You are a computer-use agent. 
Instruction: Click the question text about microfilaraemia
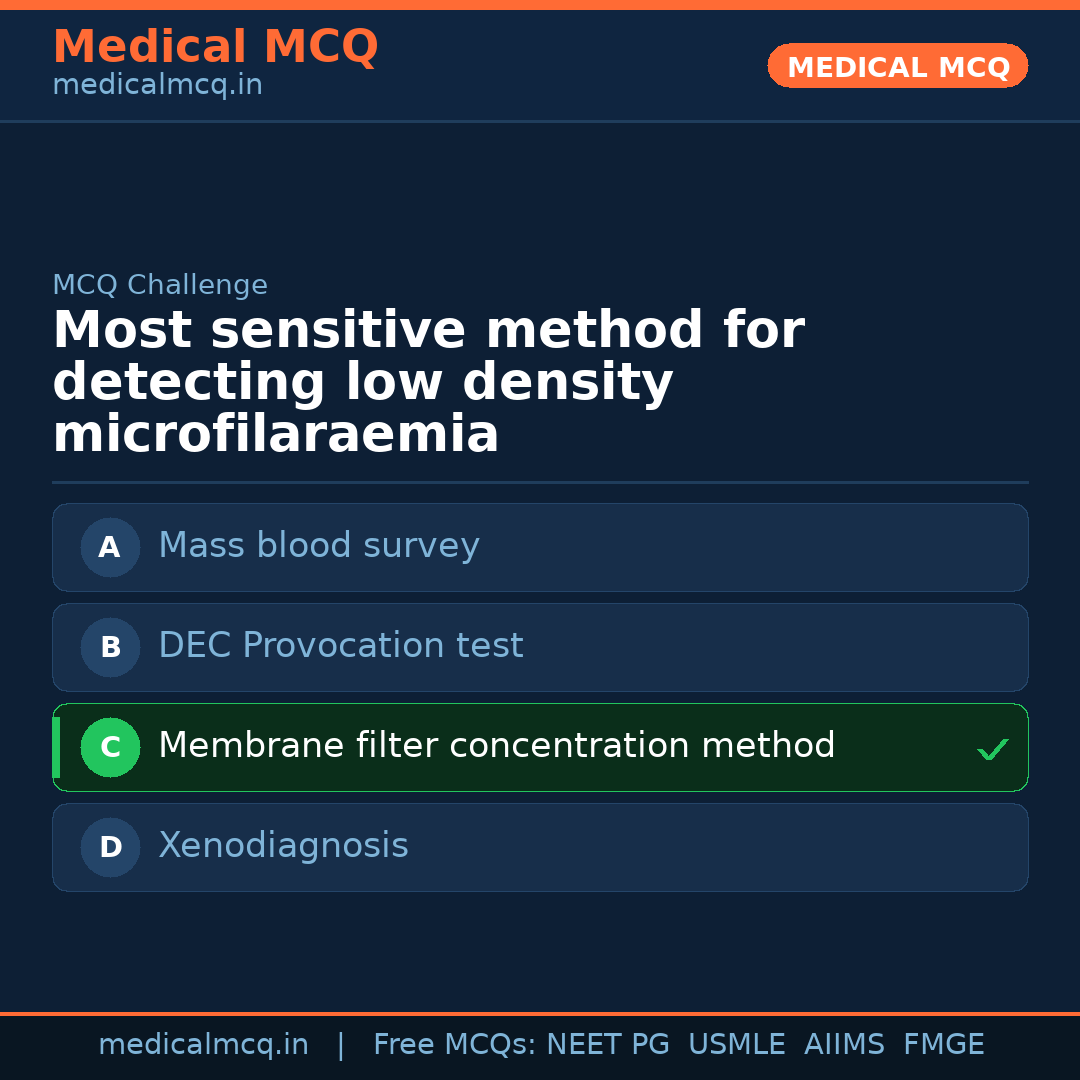(428, 382)
